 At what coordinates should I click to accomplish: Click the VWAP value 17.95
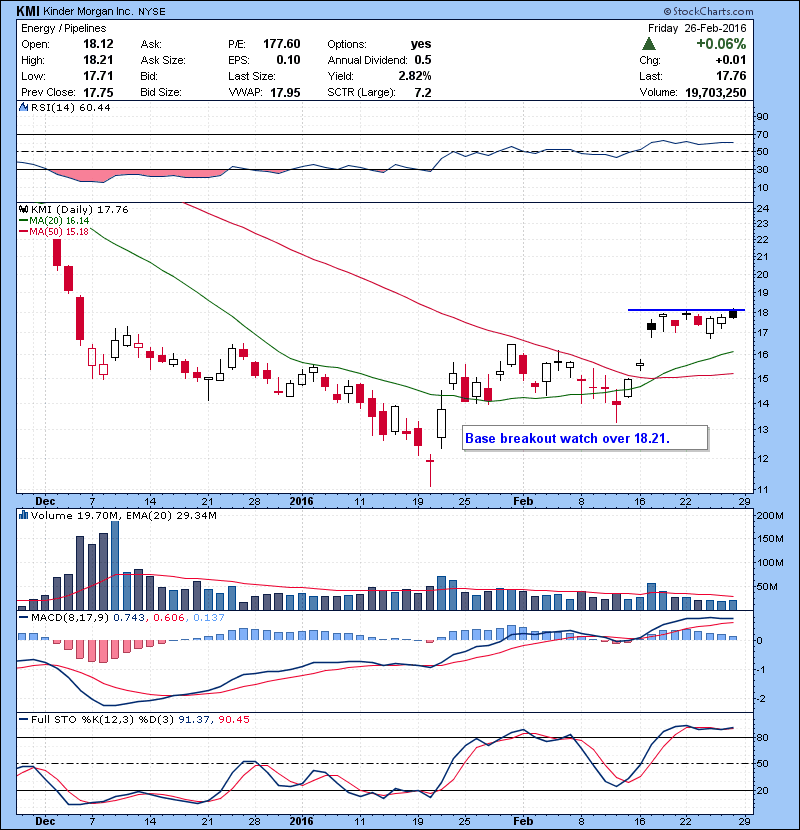click(x=285, y=92)
